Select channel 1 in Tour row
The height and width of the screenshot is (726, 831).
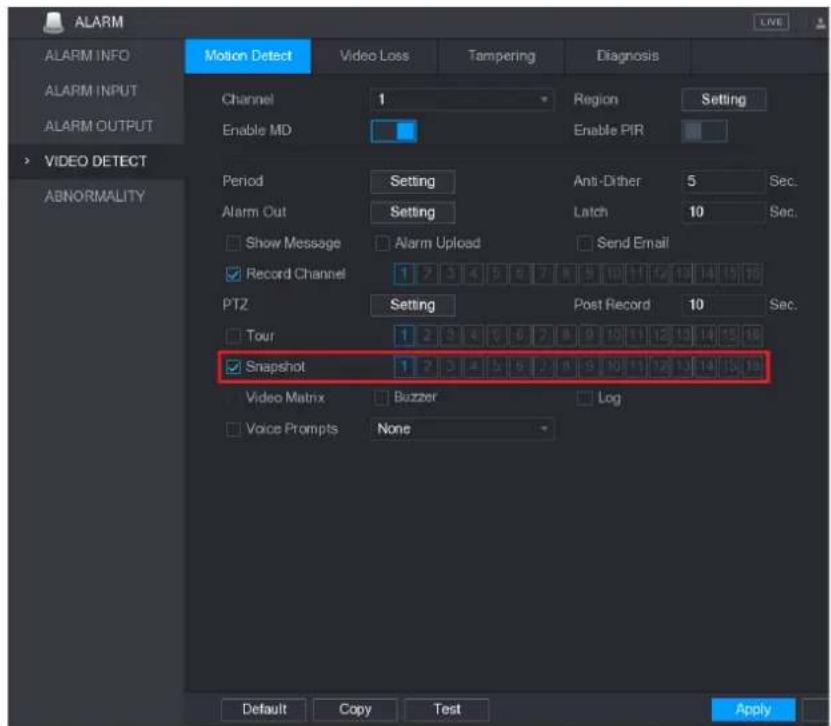[404, 335]
